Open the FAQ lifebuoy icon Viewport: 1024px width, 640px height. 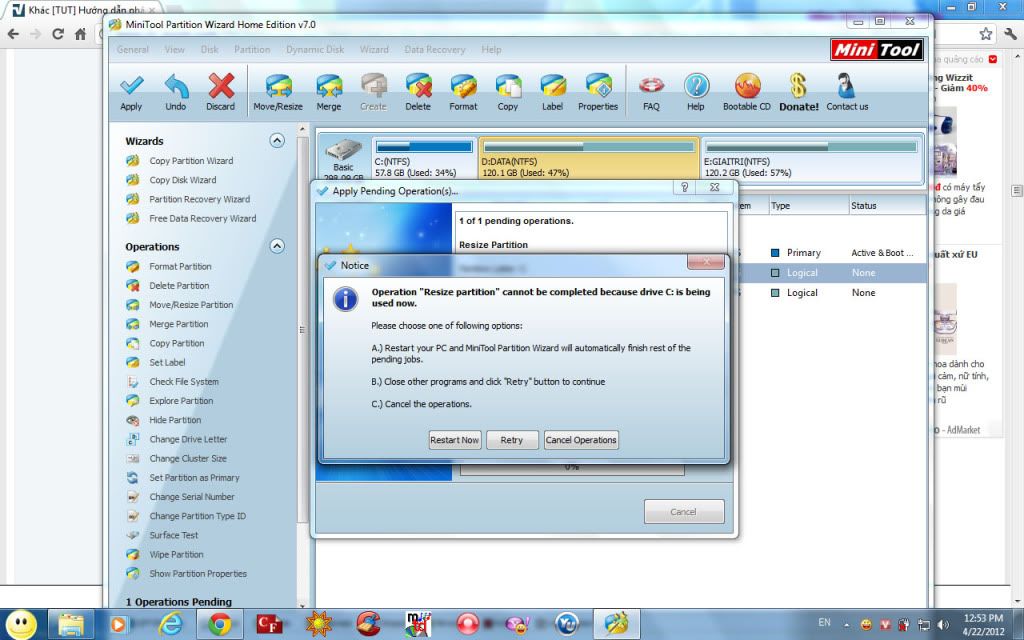[651, 86]
